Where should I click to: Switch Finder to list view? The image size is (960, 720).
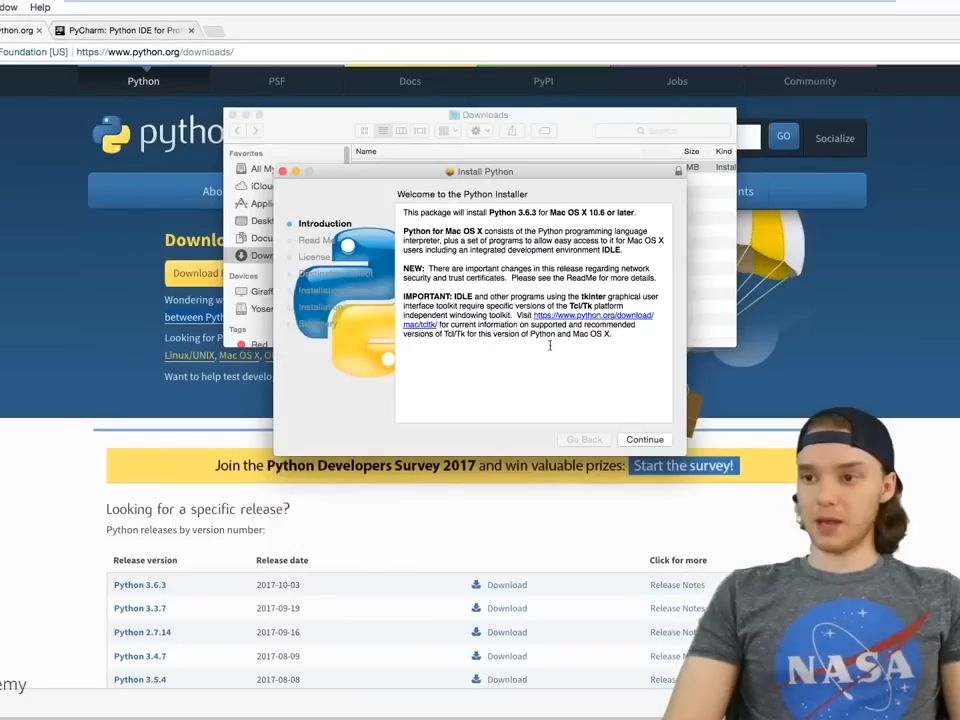(x=383, y=130)
